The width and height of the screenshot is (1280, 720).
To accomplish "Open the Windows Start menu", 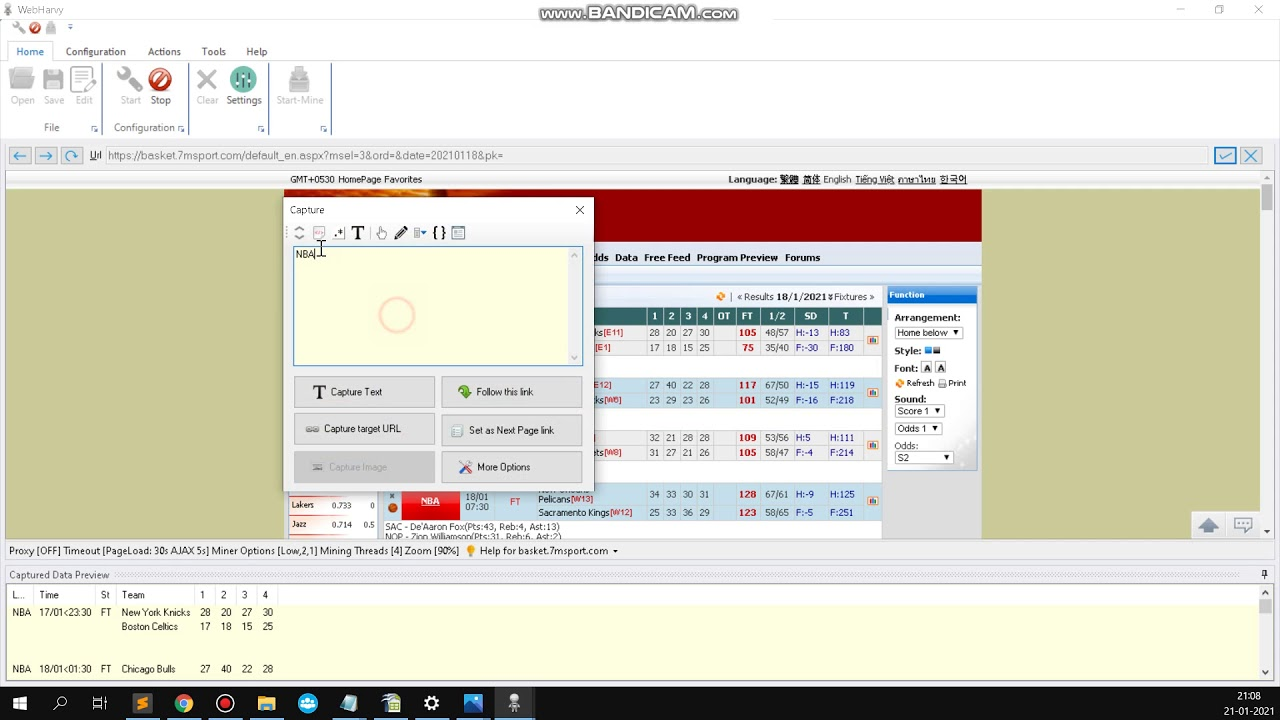I will [x=19, y=703].
